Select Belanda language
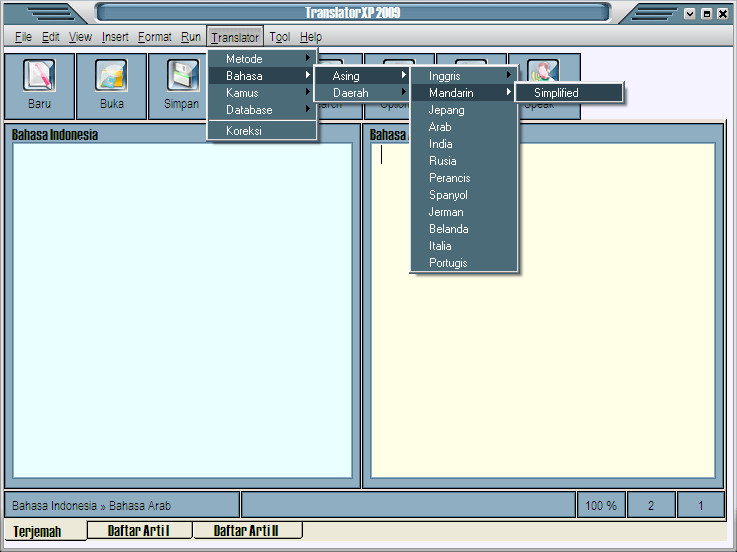 (464, 229)
